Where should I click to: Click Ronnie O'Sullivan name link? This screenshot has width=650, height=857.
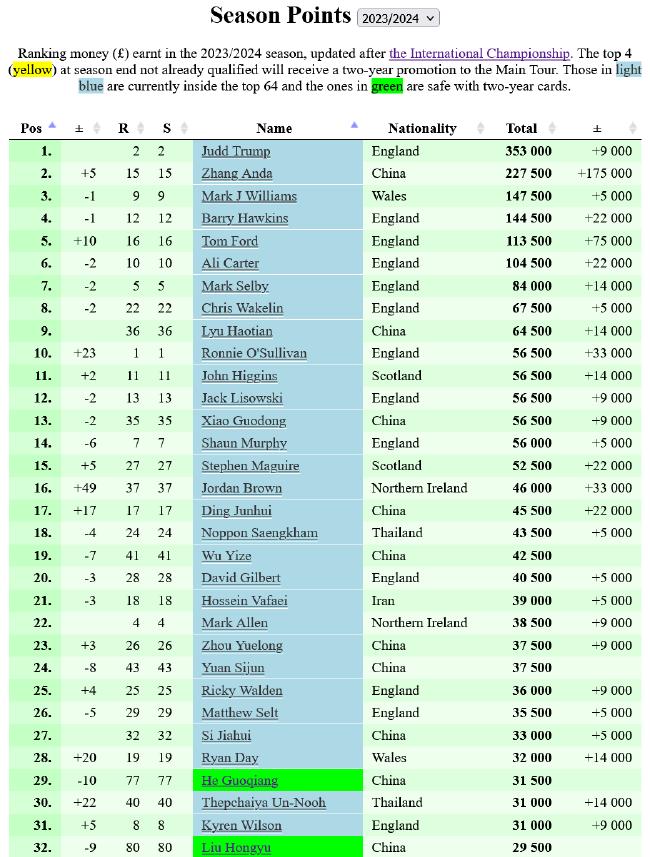pyautogui.click(x=254, y=354)
